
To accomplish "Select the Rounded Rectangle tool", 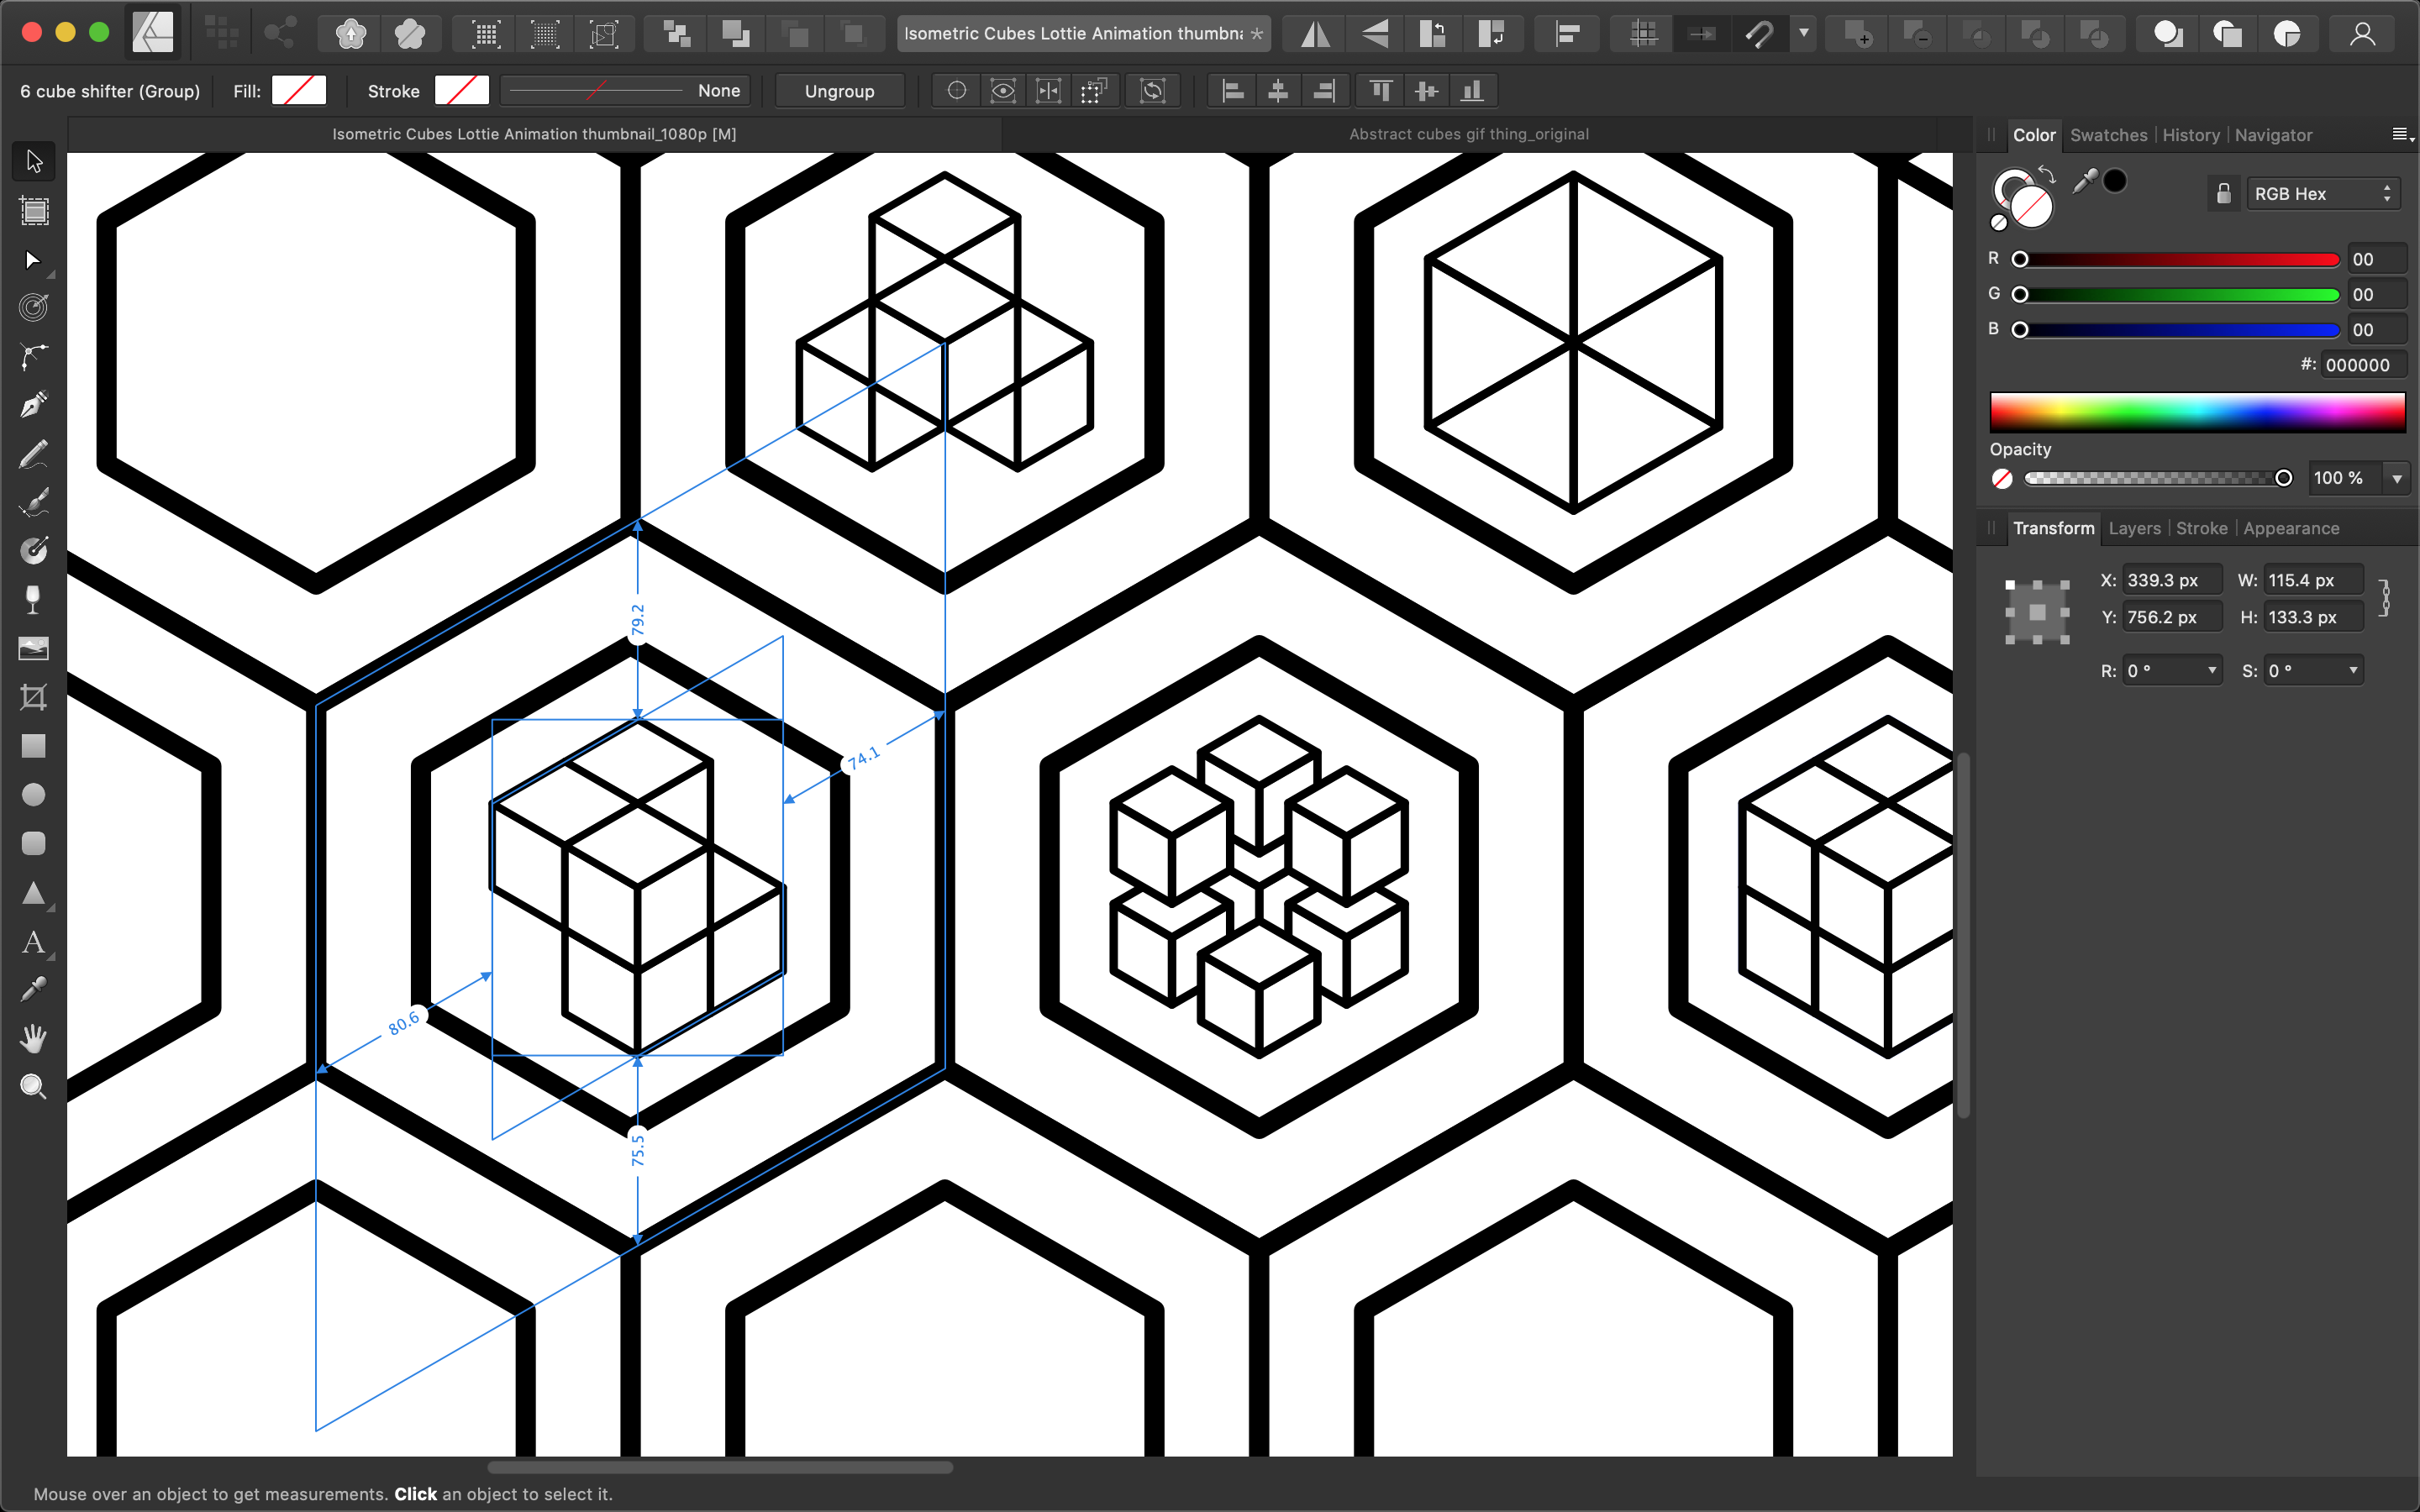I will coord(34,843).
